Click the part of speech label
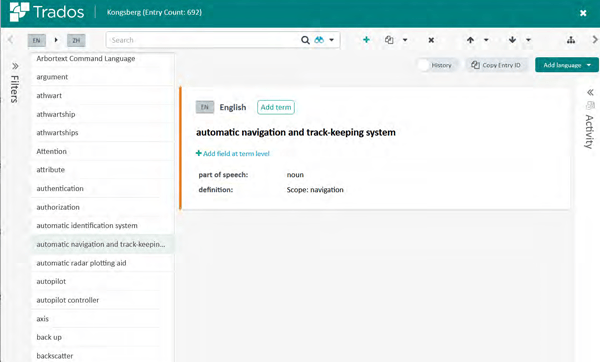This screenshot has width=600, height=362. point(223,175)
